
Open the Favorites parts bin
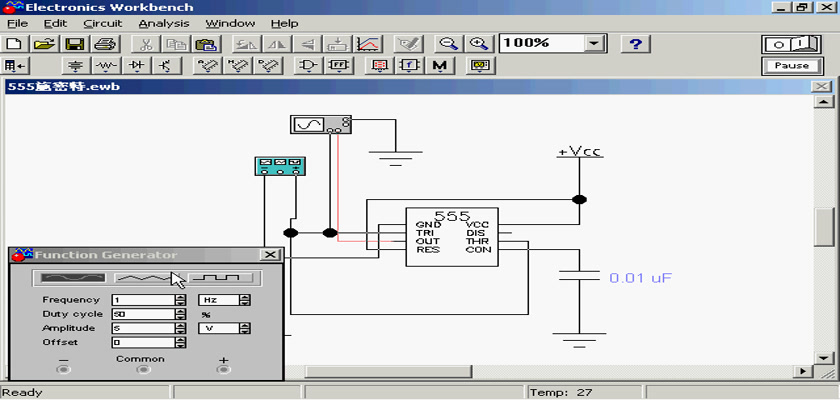click(15, 66)
